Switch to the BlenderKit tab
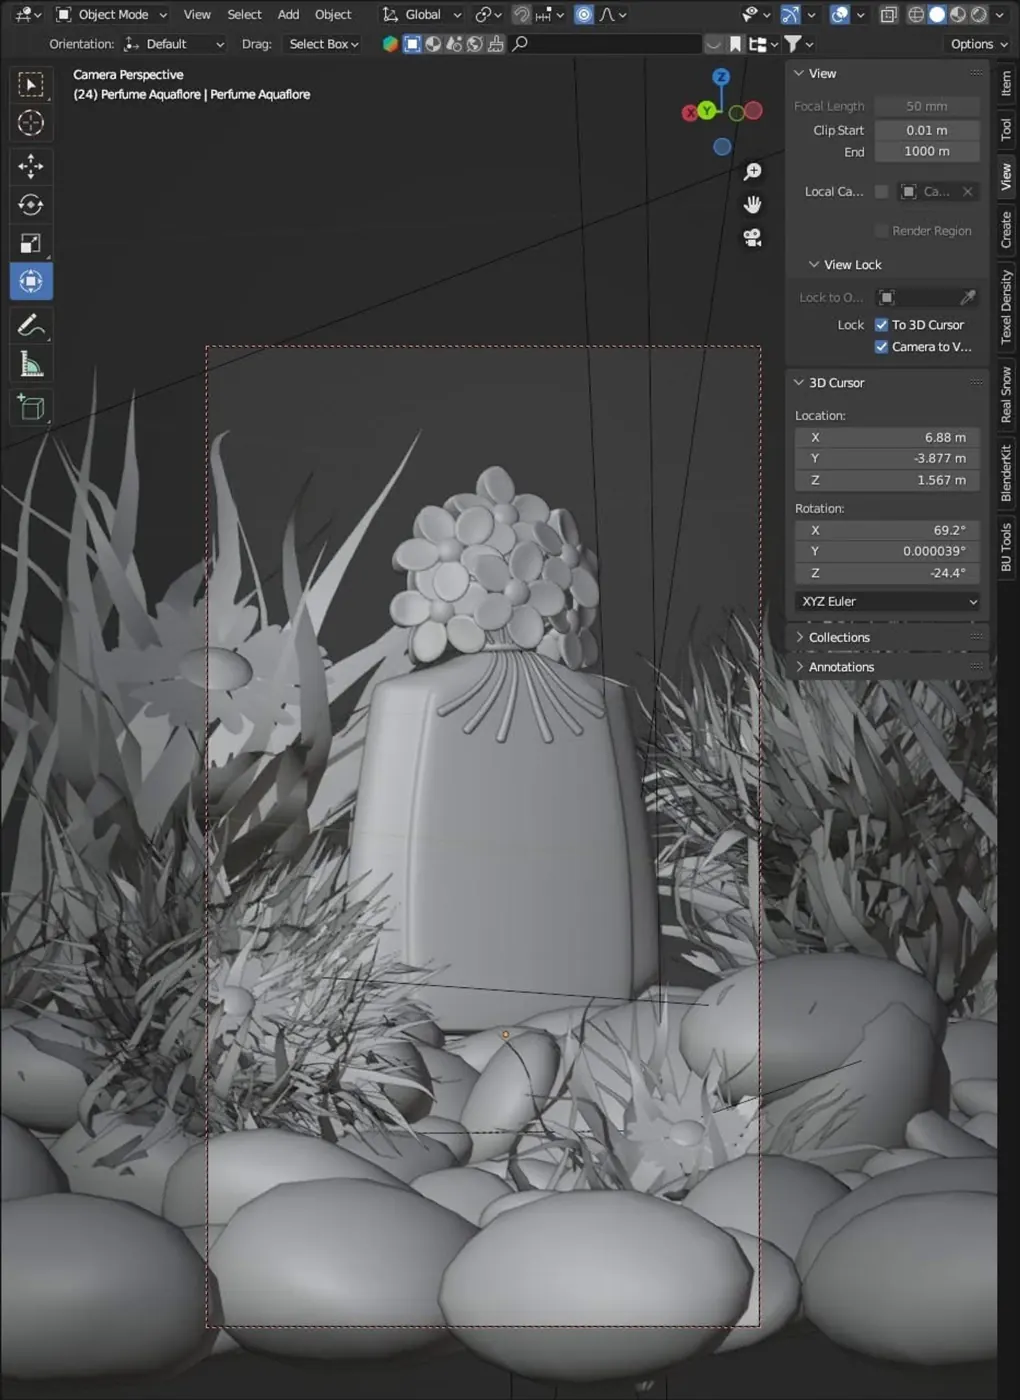Screen dimensions: 1020x1400 (1007, 473)
